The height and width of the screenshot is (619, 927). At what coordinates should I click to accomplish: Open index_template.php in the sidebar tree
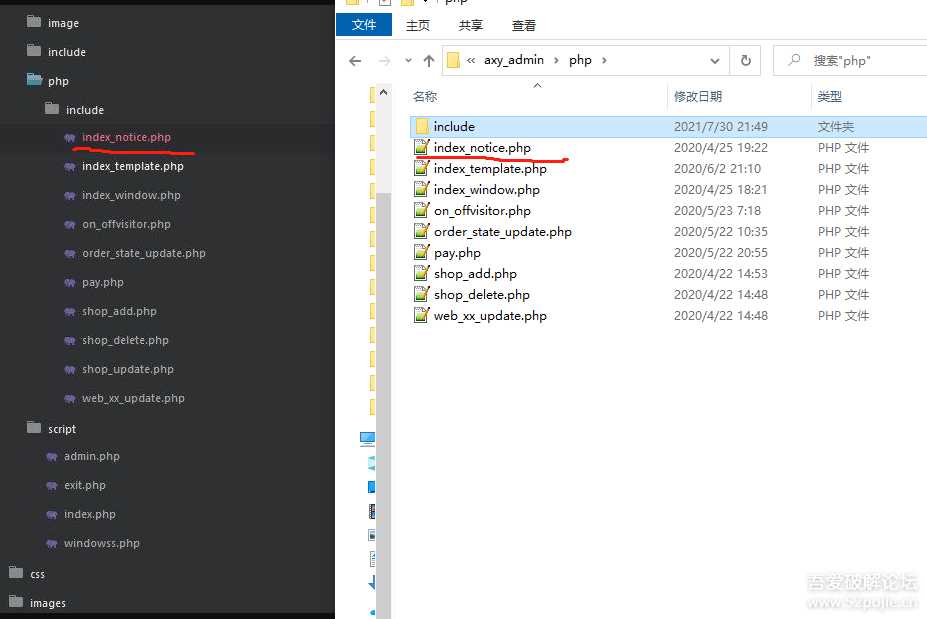pyautogui.click(x=132, y=167)
